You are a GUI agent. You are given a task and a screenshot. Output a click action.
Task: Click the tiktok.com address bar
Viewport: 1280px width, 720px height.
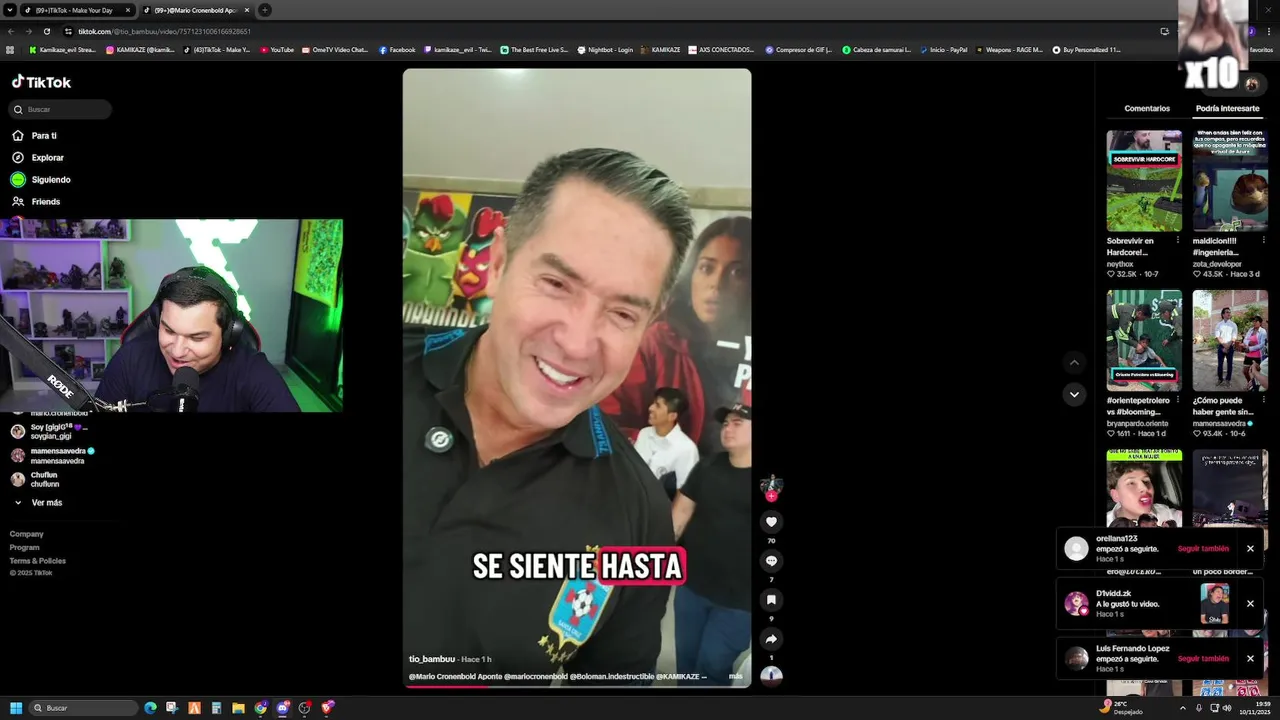pyautogui.click(x=600, y=31)
